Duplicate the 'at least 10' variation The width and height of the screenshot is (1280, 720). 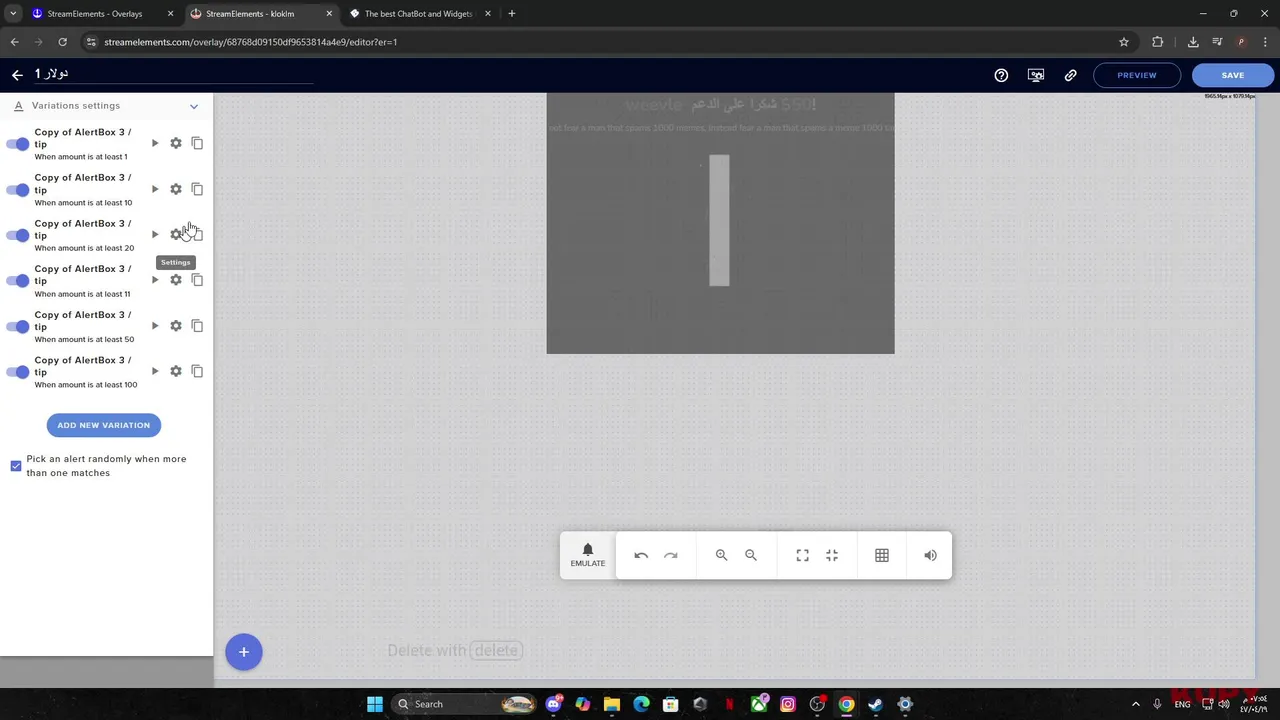click(x=197, y=189)
